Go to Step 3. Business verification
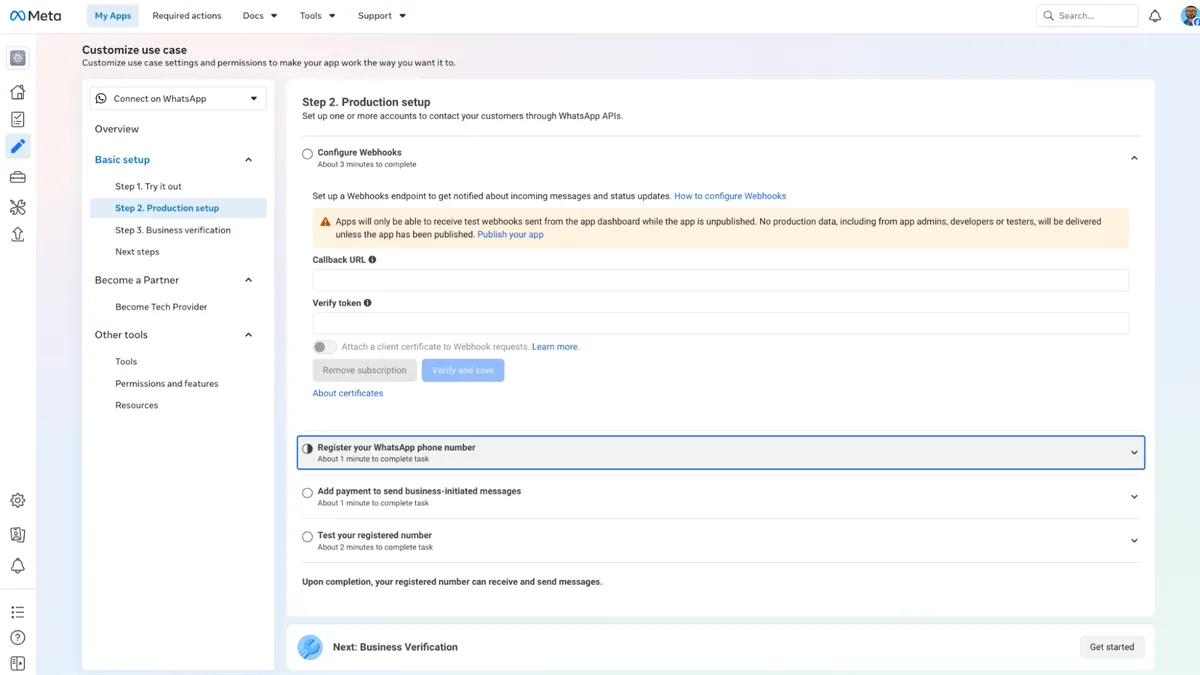Screen dimensions: 1200x675 pos(173,230)
